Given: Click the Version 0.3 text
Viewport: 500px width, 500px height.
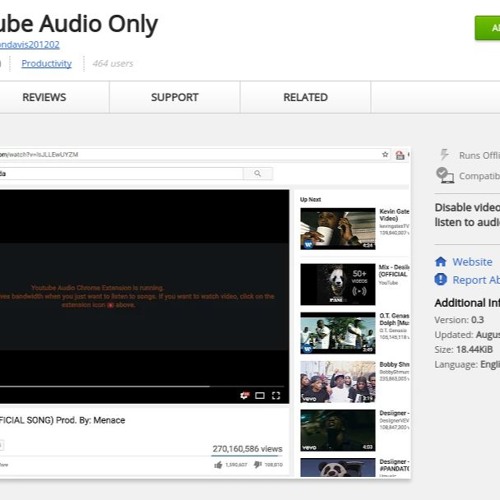Looking at the screenshot, I should pyautogui.click(x=459, y=320).
